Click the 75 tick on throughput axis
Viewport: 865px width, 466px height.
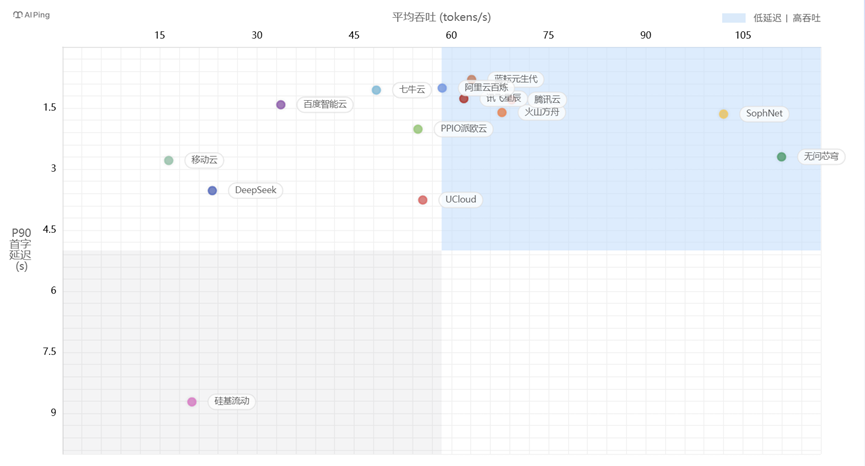tap(548, 35)
